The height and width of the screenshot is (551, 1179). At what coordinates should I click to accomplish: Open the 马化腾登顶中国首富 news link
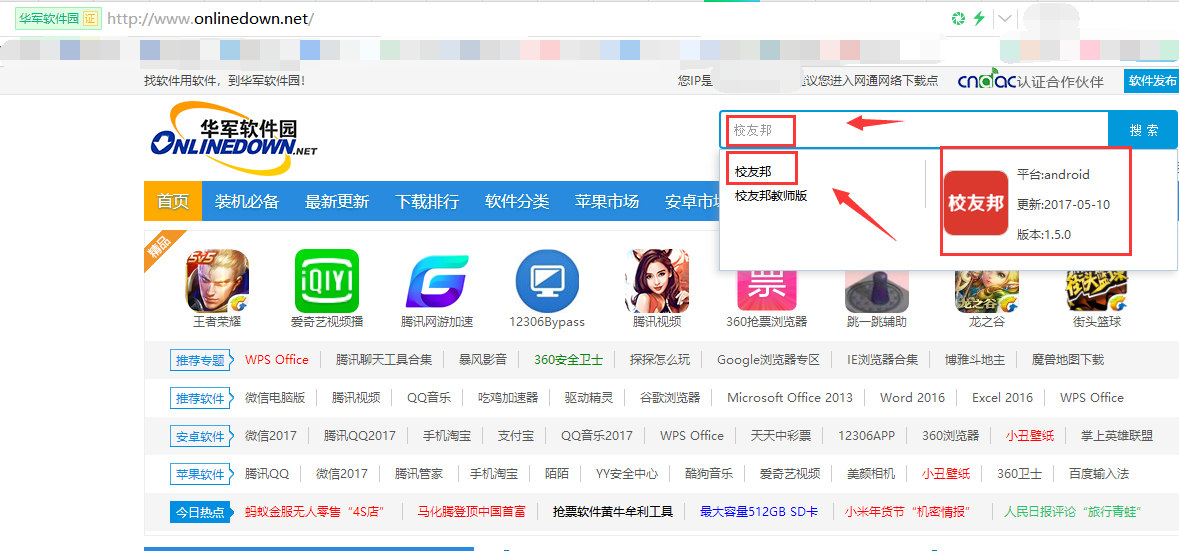point(471,512)
